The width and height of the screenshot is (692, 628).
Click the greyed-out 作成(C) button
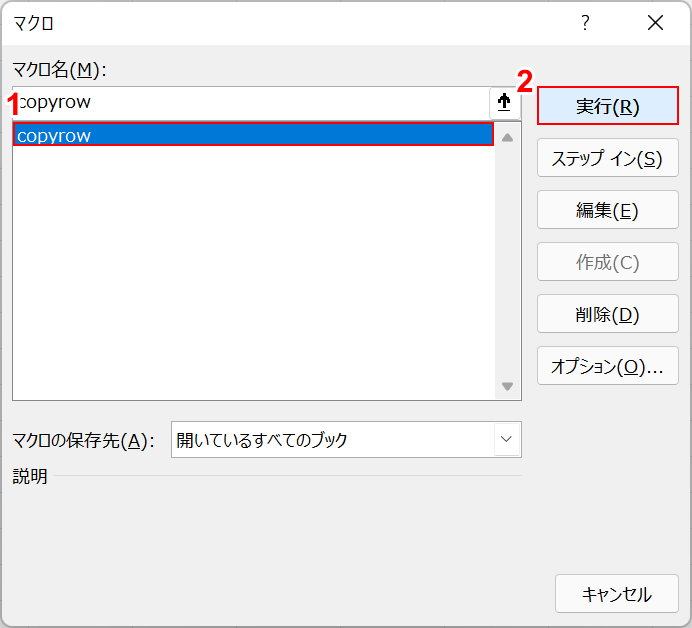[607, 262]
